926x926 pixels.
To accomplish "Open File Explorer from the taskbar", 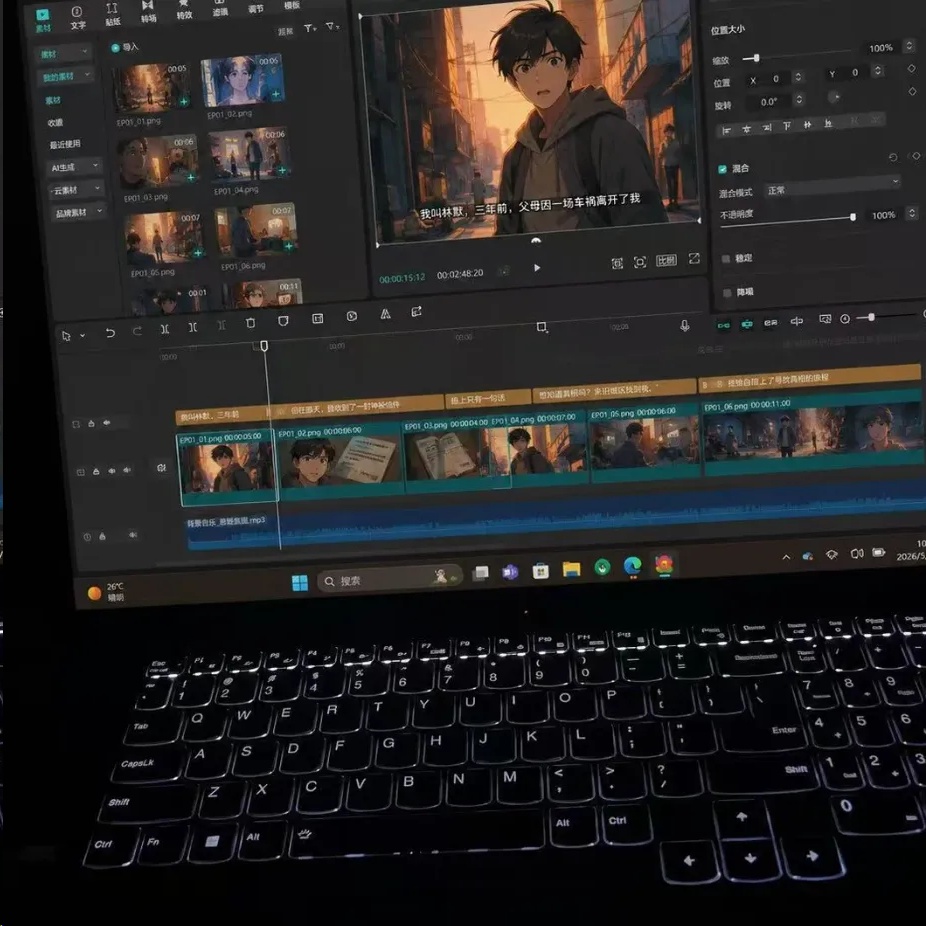I will click(571, 569).
